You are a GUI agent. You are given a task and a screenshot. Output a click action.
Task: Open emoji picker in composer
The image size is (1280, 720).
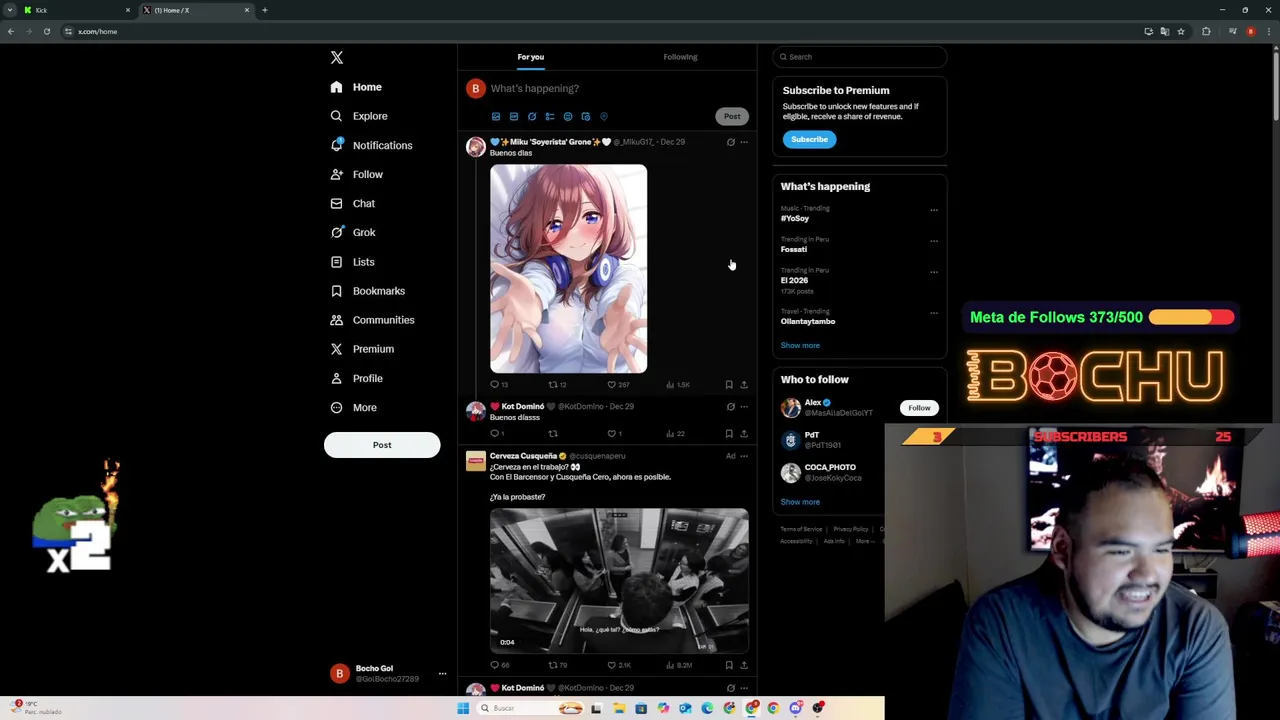pos(568,117)
